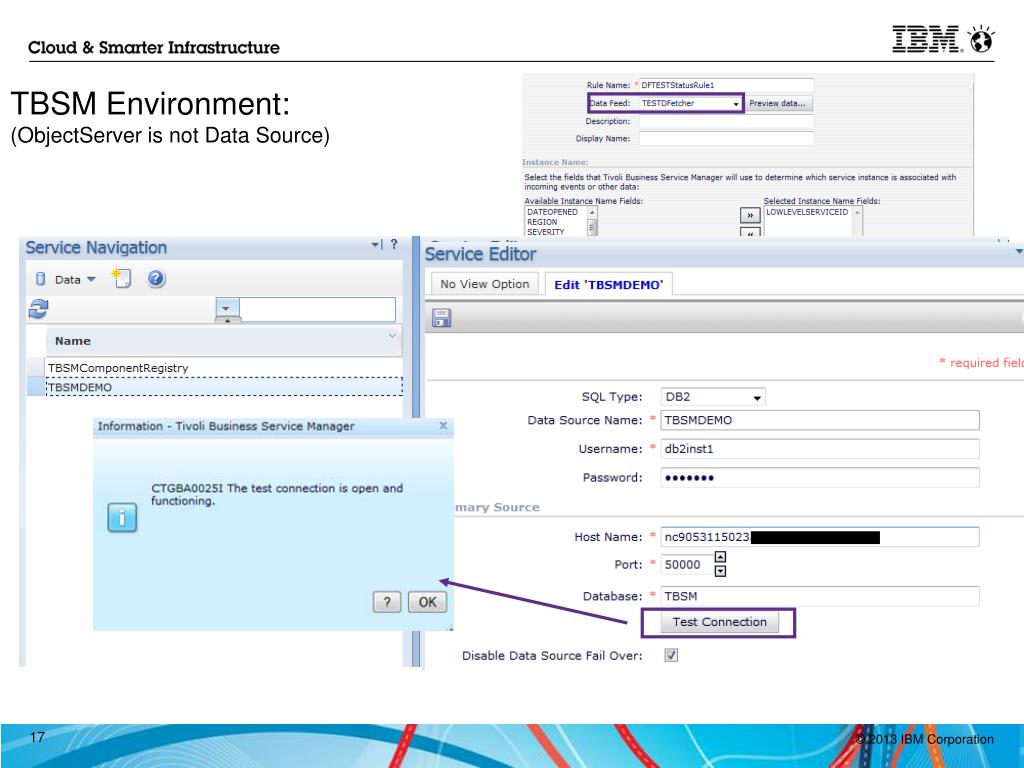
Task: Click the dialog help '?' button
Action: pos(387,602)
